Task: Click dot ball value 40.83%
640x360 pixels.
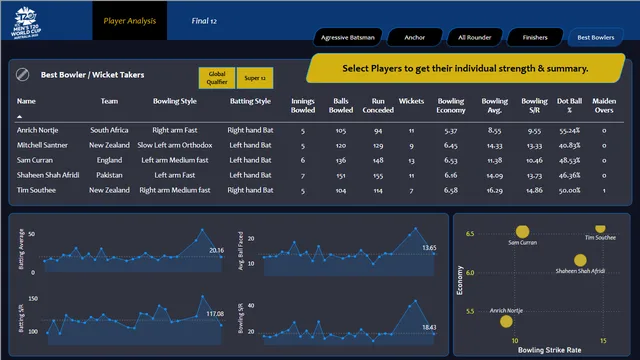Action: [569, 145]
